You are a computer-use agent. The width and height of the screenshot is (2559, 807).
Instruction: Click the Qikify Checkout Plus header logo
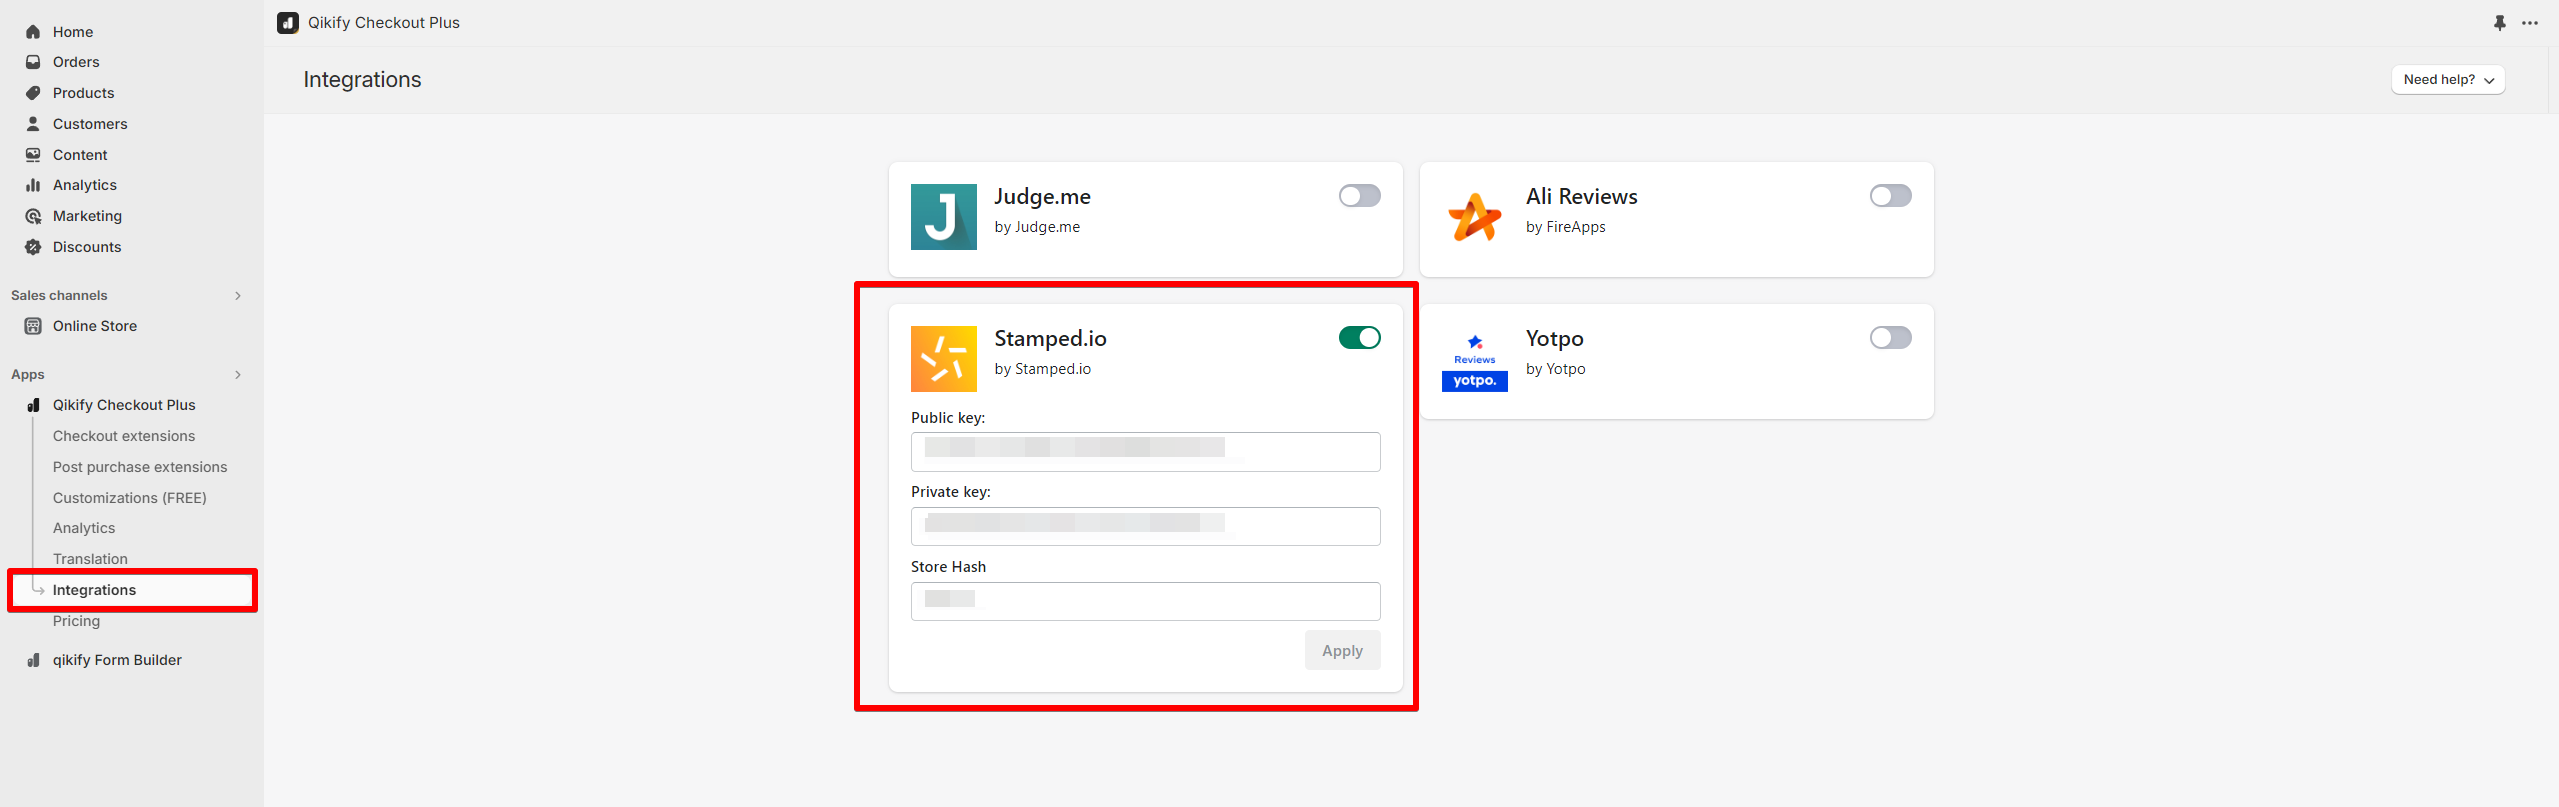288,23
